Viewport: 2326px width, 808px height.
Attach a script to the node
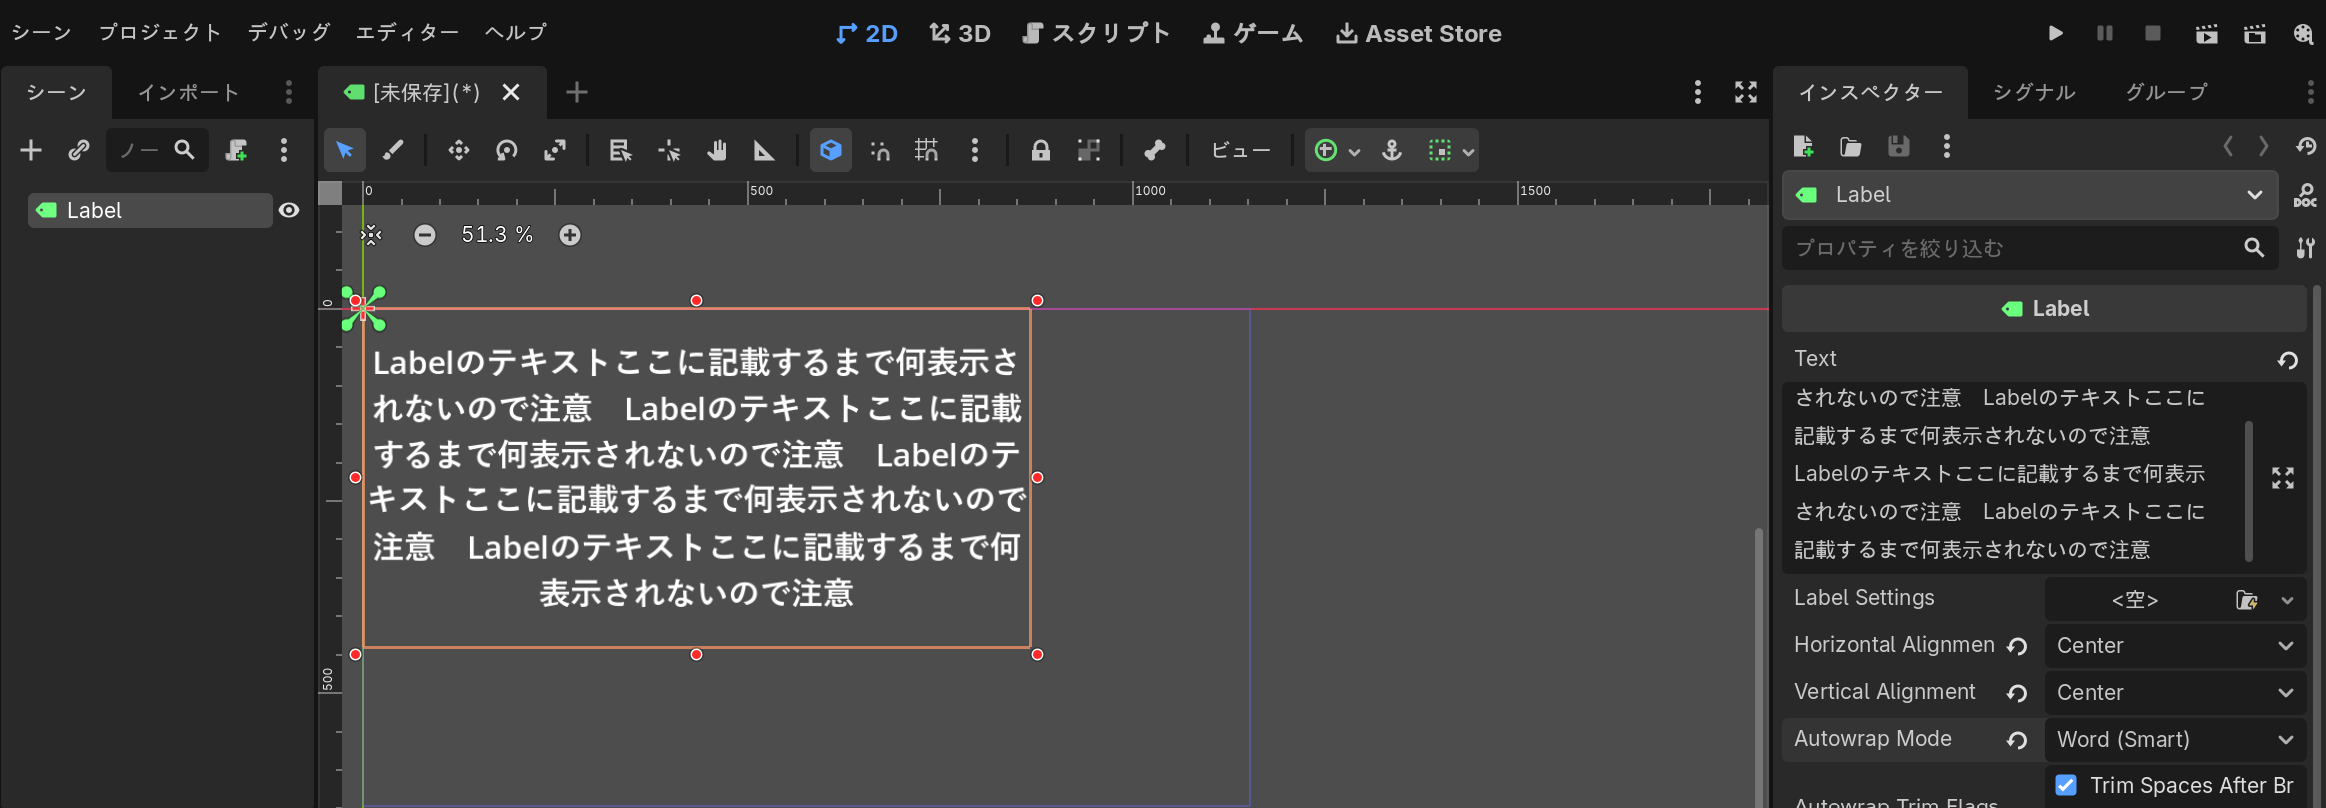(237, 150)
